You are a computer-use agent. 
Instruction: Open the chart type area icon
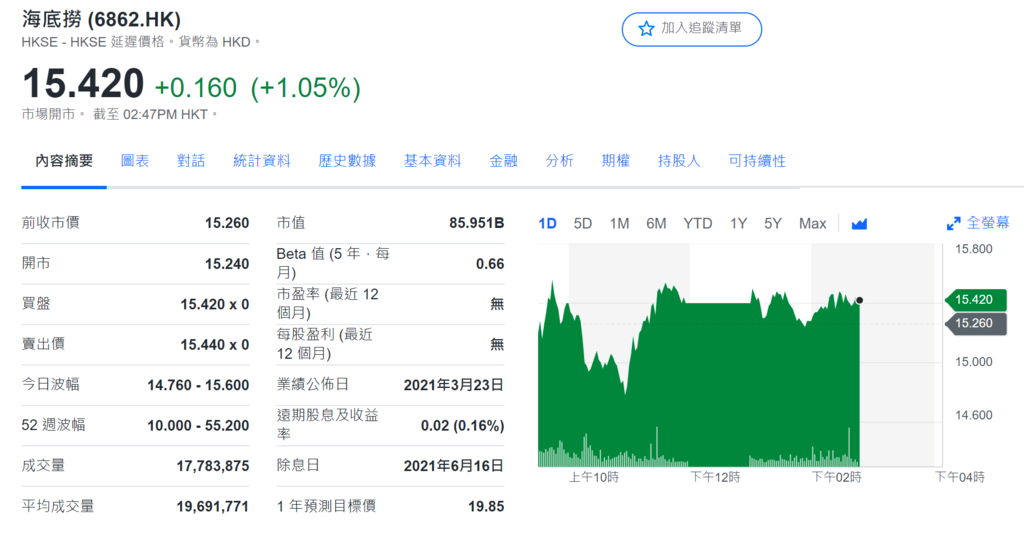[859, 224]
